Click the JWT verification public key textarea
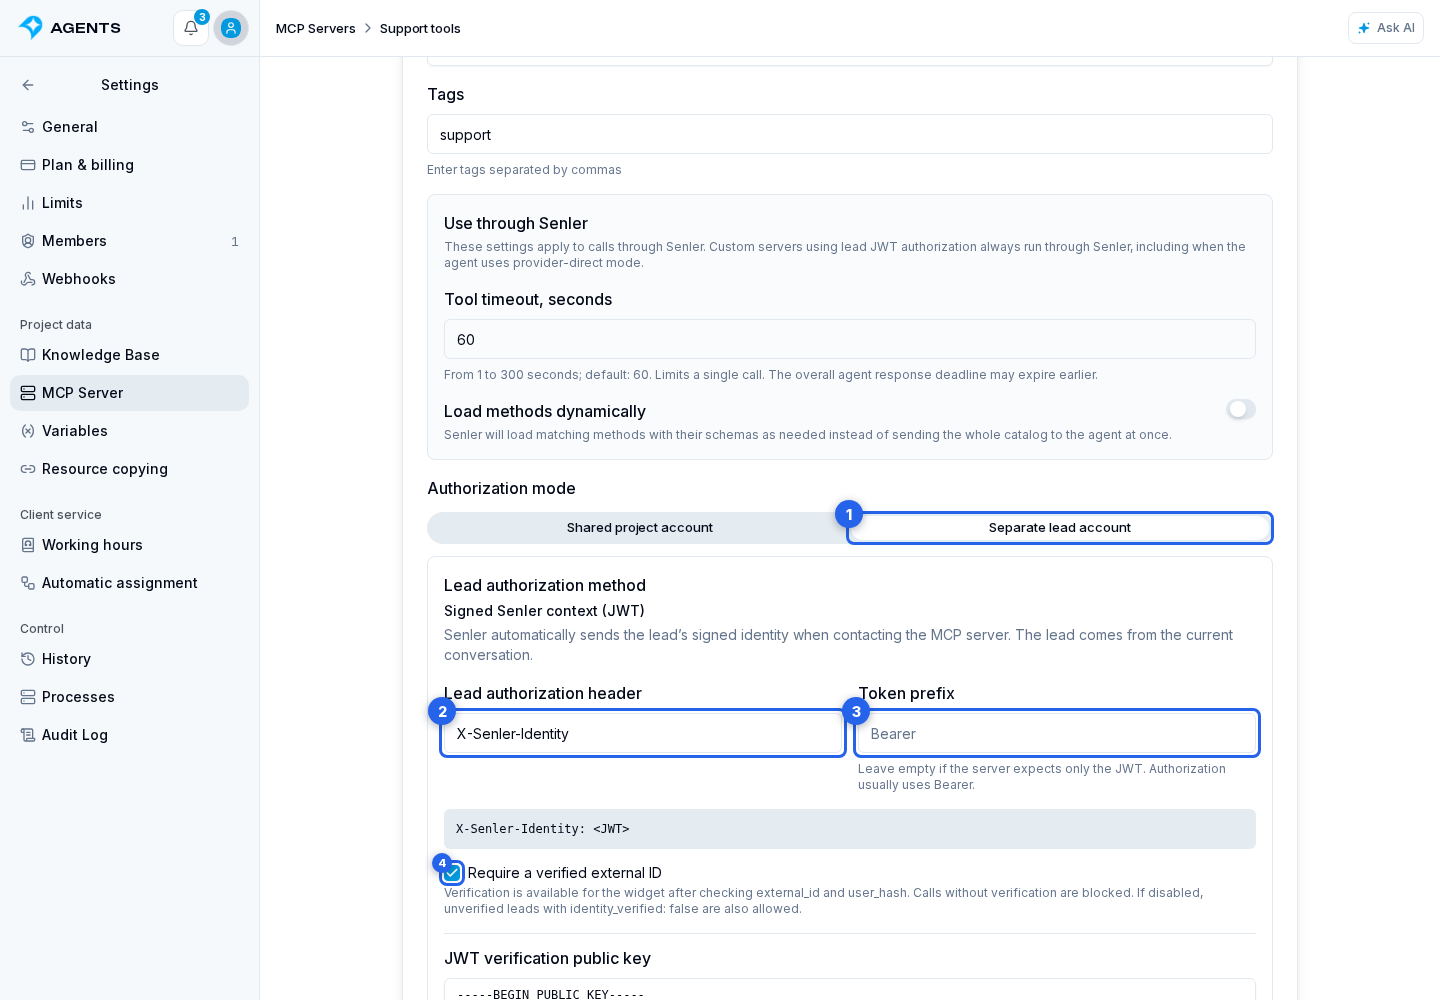Screen dimensions: 1440x1000 pyautogui.click(x=850, y=989)
